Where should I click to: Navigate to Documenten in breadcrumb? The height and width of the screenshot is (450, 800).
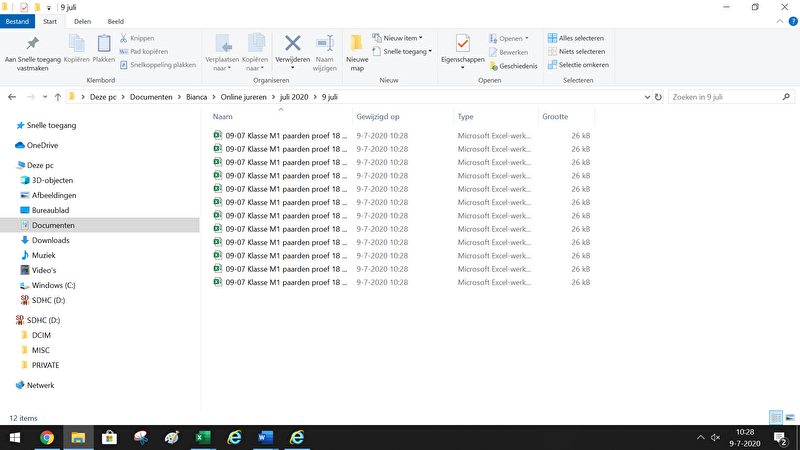point(151,97)
